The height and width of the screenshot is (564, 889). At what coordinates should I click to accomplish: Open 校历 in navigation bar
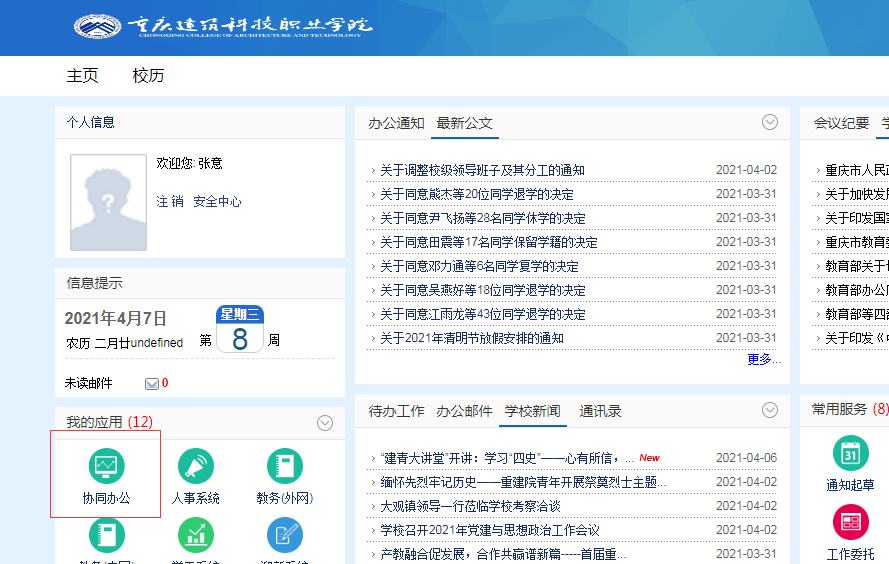click(148, 75)
